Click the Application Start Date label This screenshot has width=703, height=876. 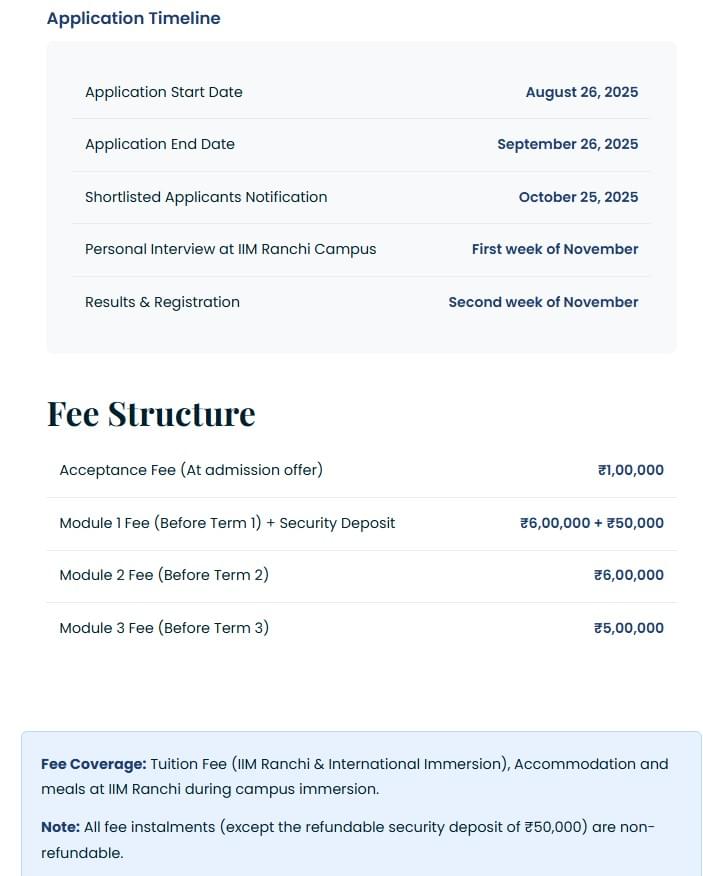point(164,92)
